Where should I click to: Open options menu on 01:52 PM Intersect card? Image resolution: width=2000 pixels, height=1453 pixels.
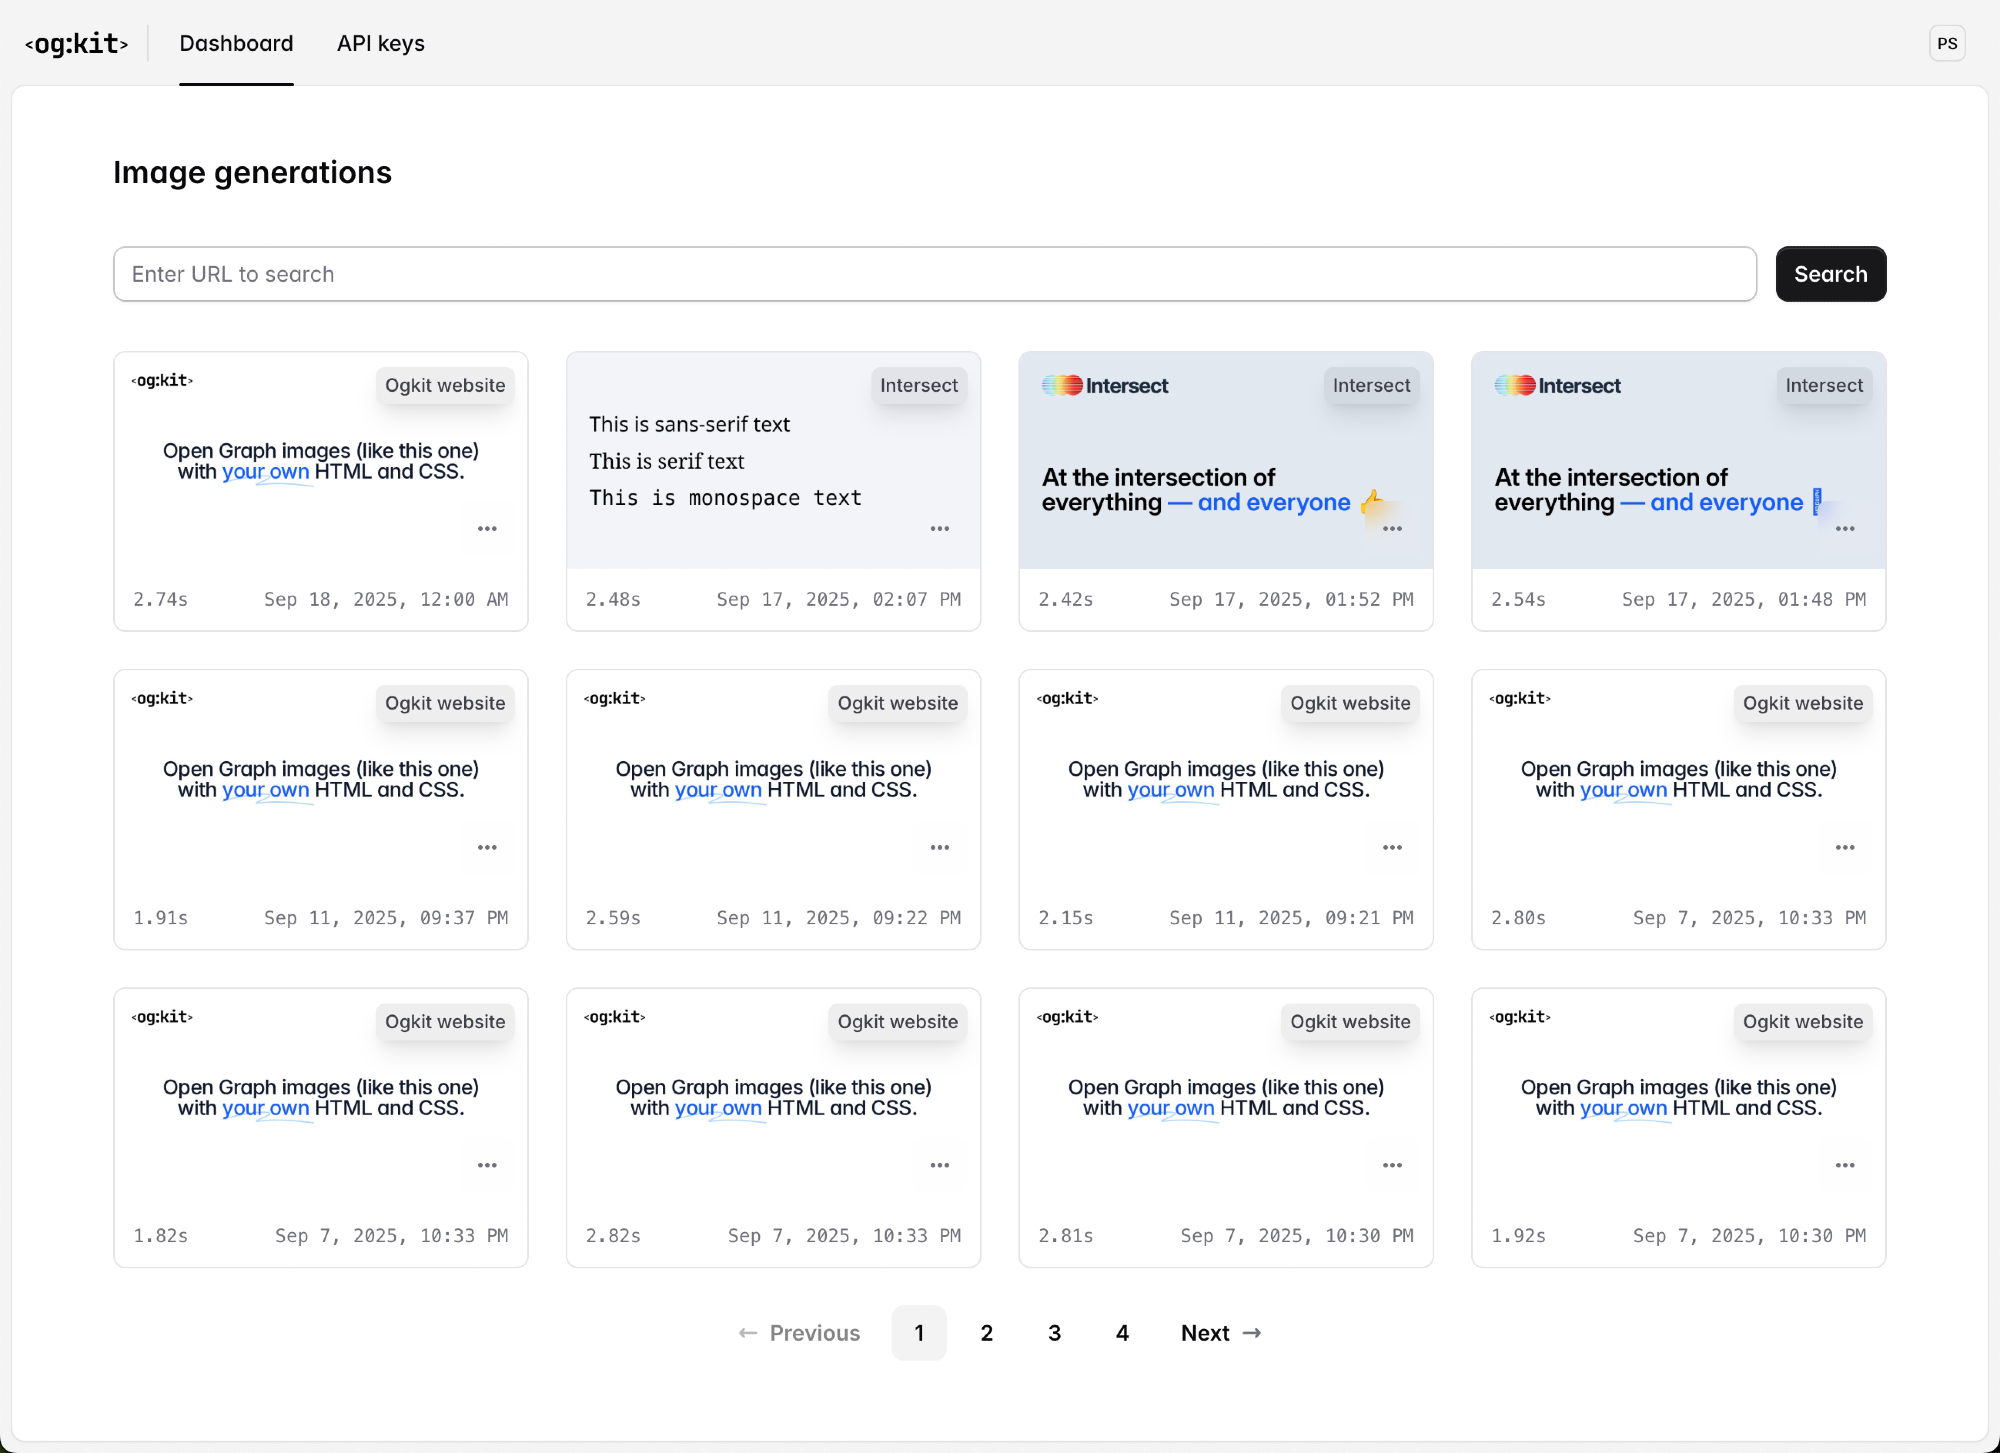click(x=1392, y=529)
